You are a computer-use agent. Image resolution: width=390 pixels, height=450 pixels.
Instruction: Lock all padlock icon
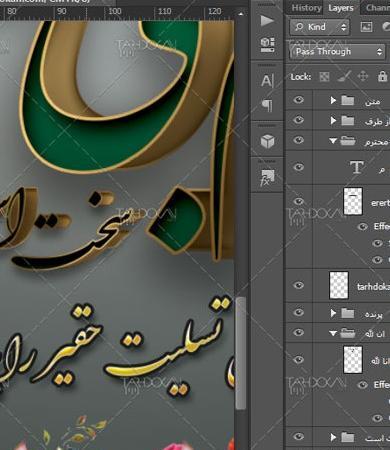[x=382, y=76]
